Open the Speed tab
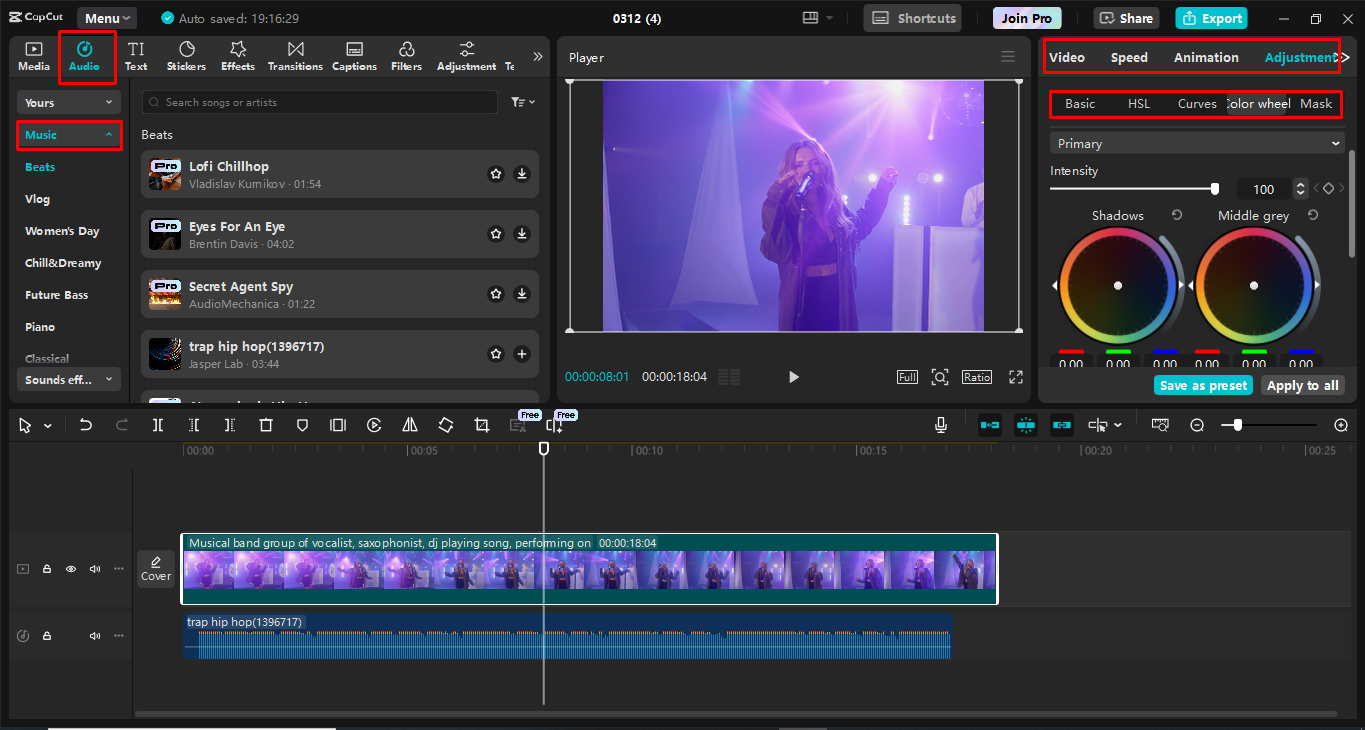This screenshot has height=730, width=1365. [x=1129, y=58]
